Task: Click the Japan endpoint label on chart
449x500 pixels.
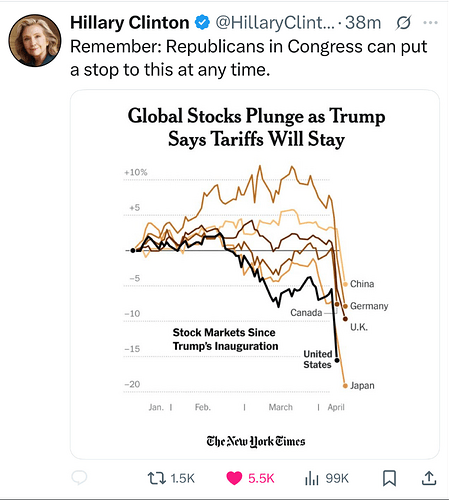Action: 362,385
